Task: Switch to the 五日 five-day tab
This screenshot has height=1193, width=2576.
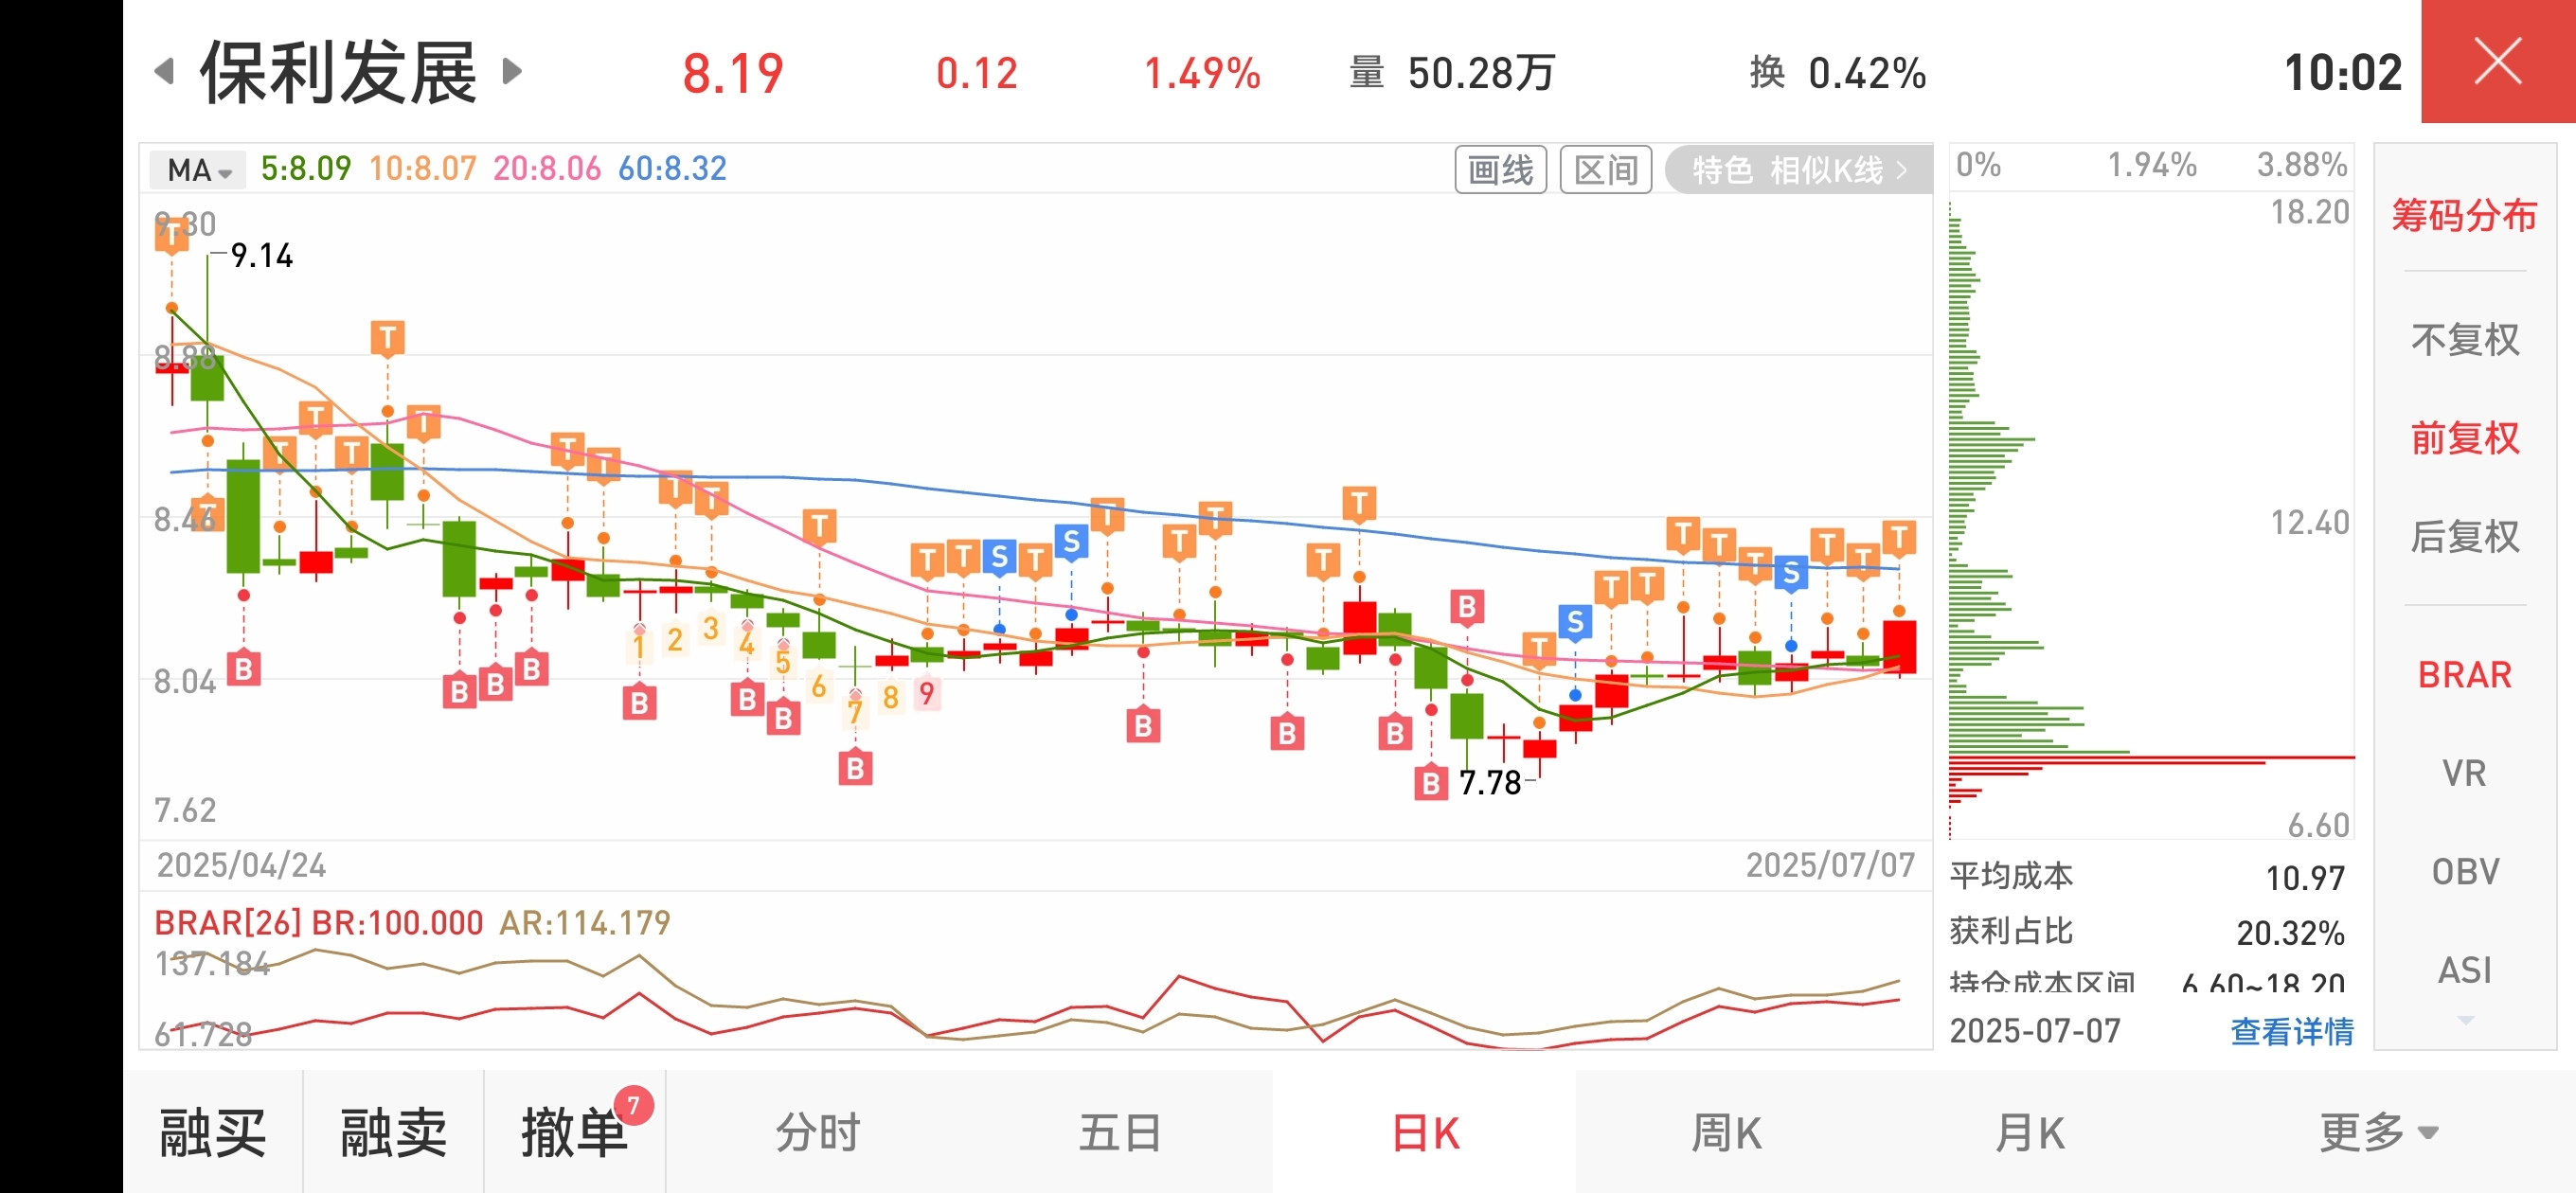Action: pyautogui.click(x=1120, y=1133)
